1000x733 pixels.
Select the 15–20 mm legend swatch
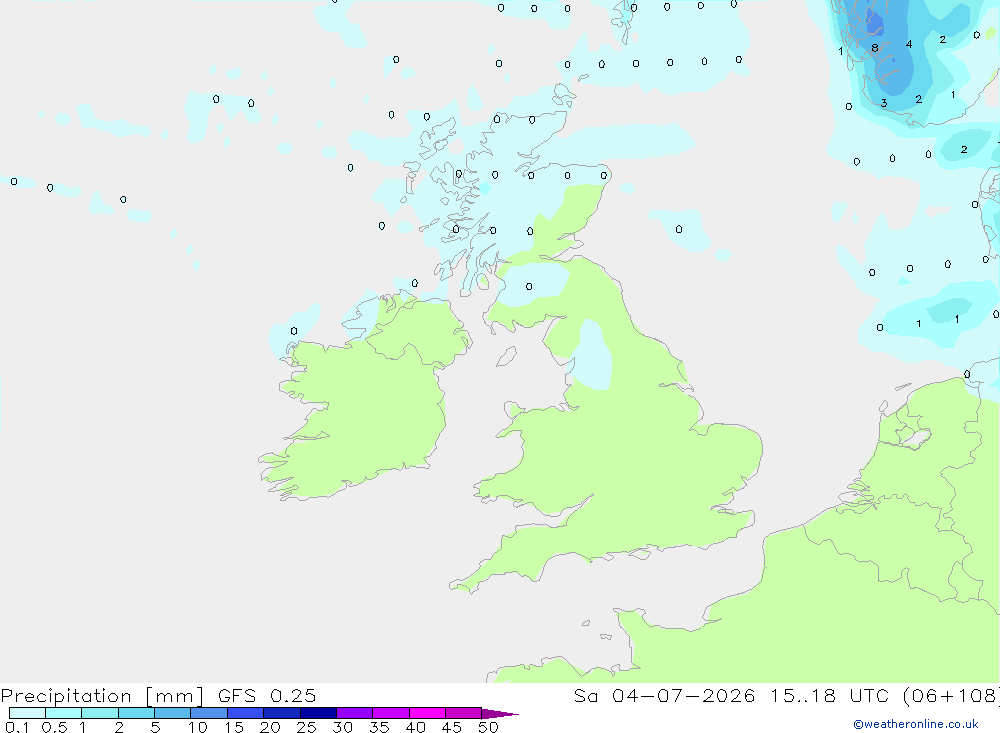(246, 713)
